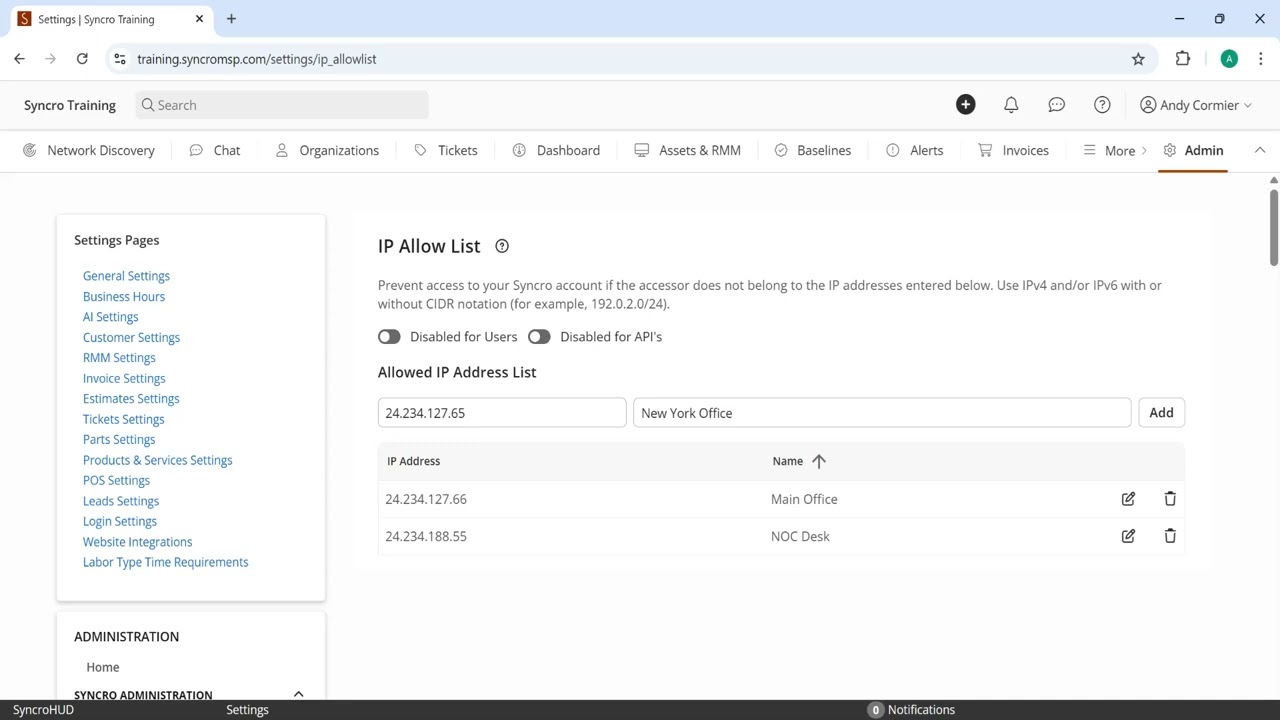Open AI Settings link

[x=111, y=317]
